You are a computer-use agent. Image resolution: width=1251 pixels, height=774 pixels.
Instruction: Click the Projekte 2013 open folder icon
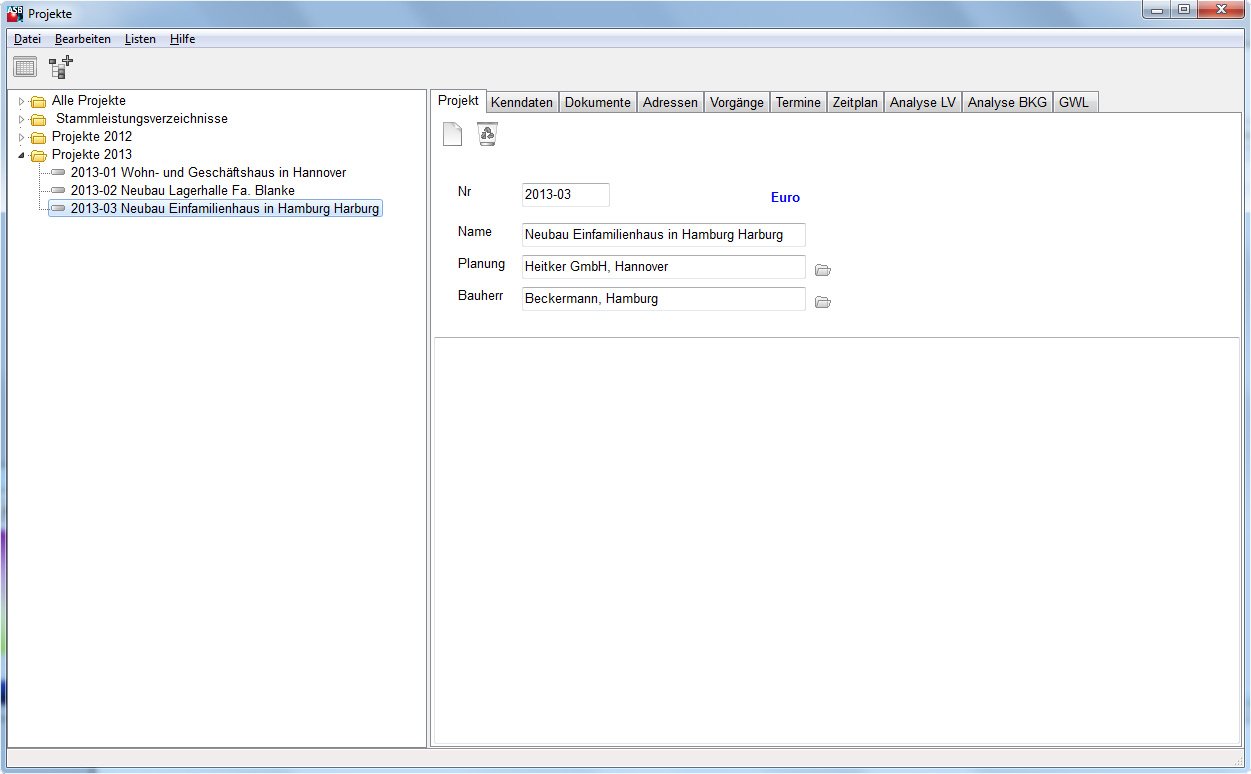point(38,155)
